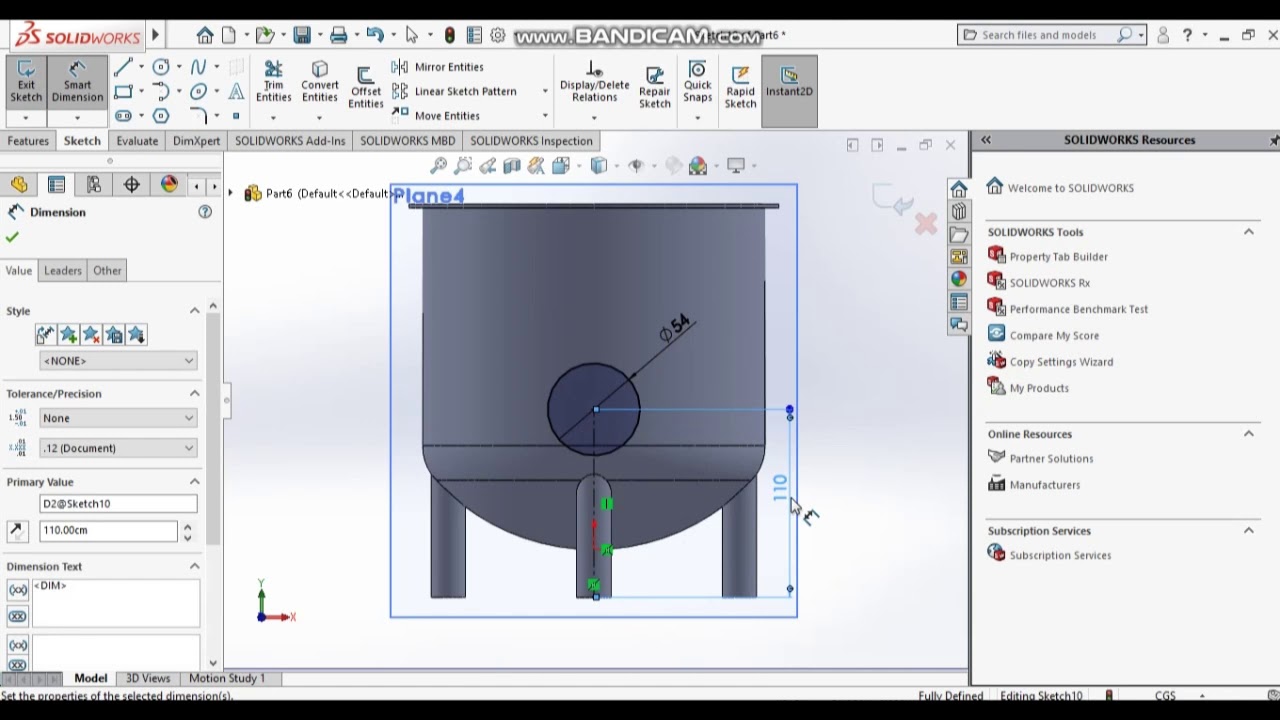Click the Print icon
Image resolution: width=1280 pixels, height=720 pixels.
pyautogui.click(x=338, y=35)
